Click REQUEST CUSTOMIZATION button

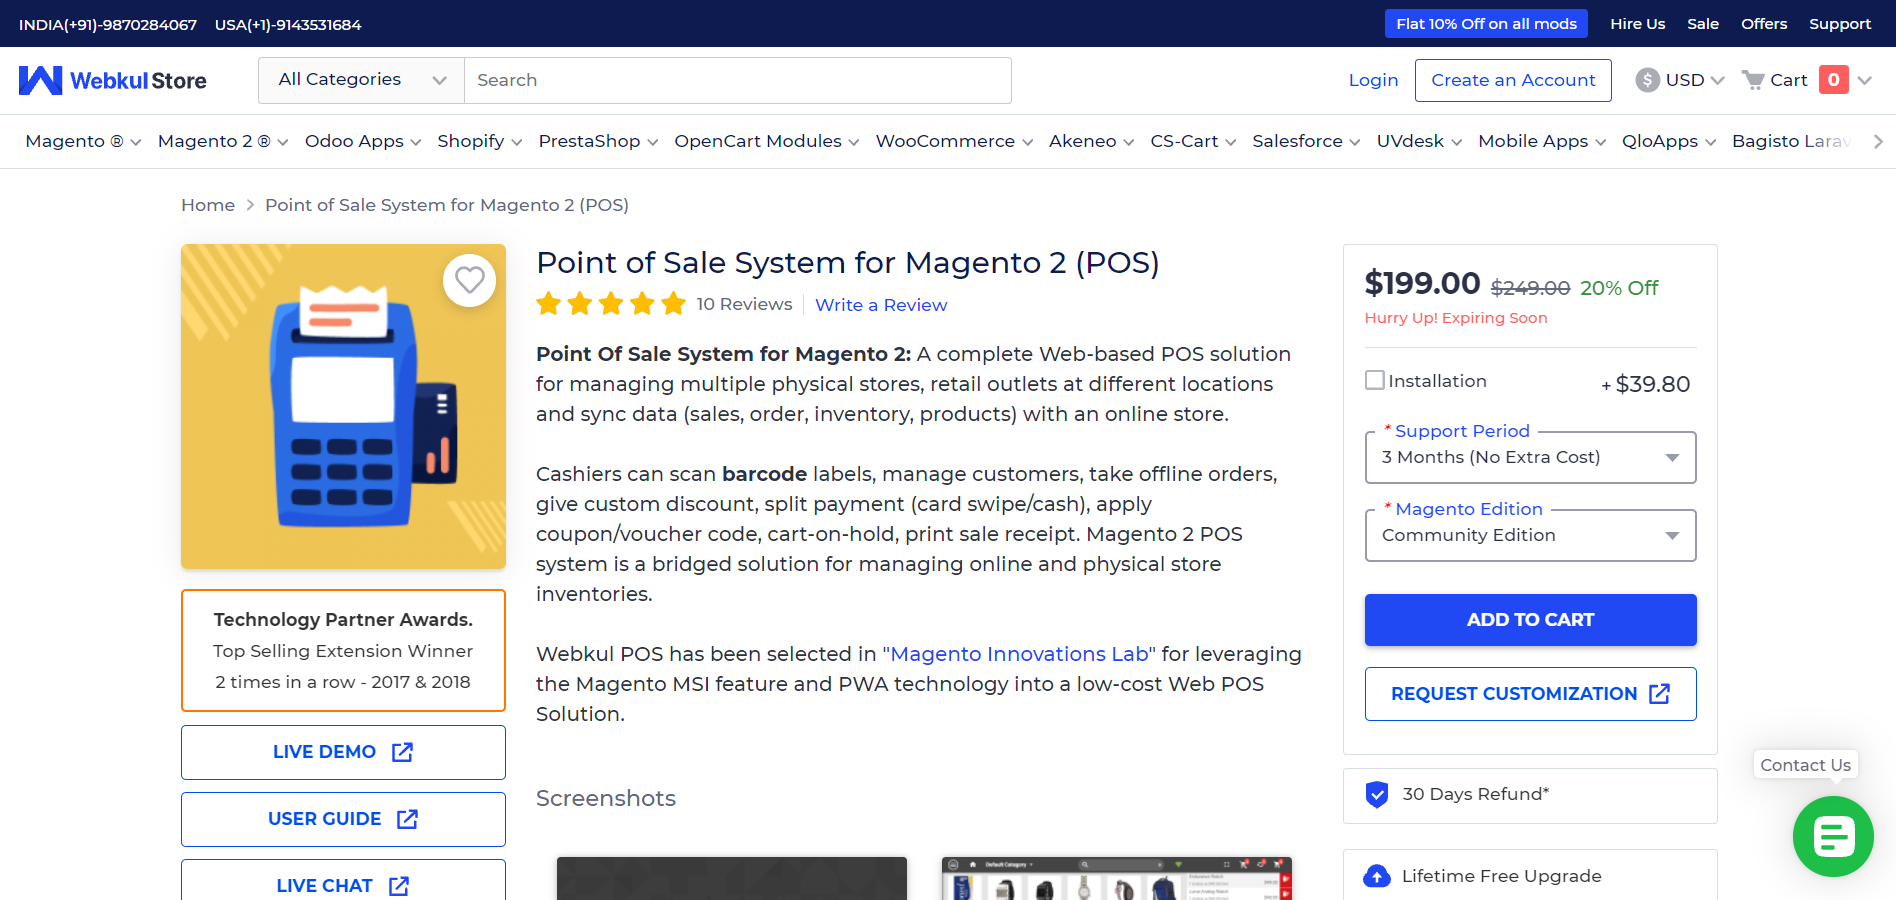pos(1530,694)
